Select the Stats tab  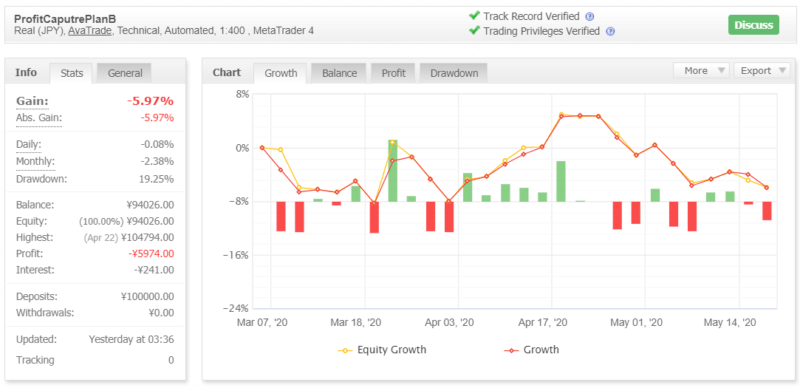(x=71, y=73)
